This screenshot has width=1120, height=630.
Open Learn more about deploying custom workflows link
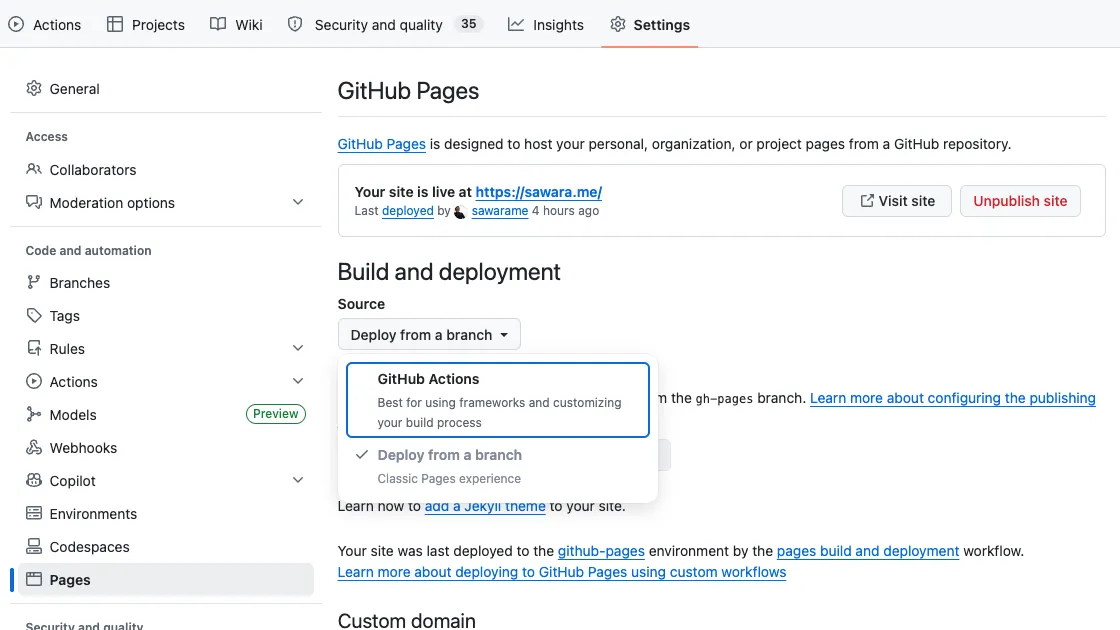click(x=562, y=572)
